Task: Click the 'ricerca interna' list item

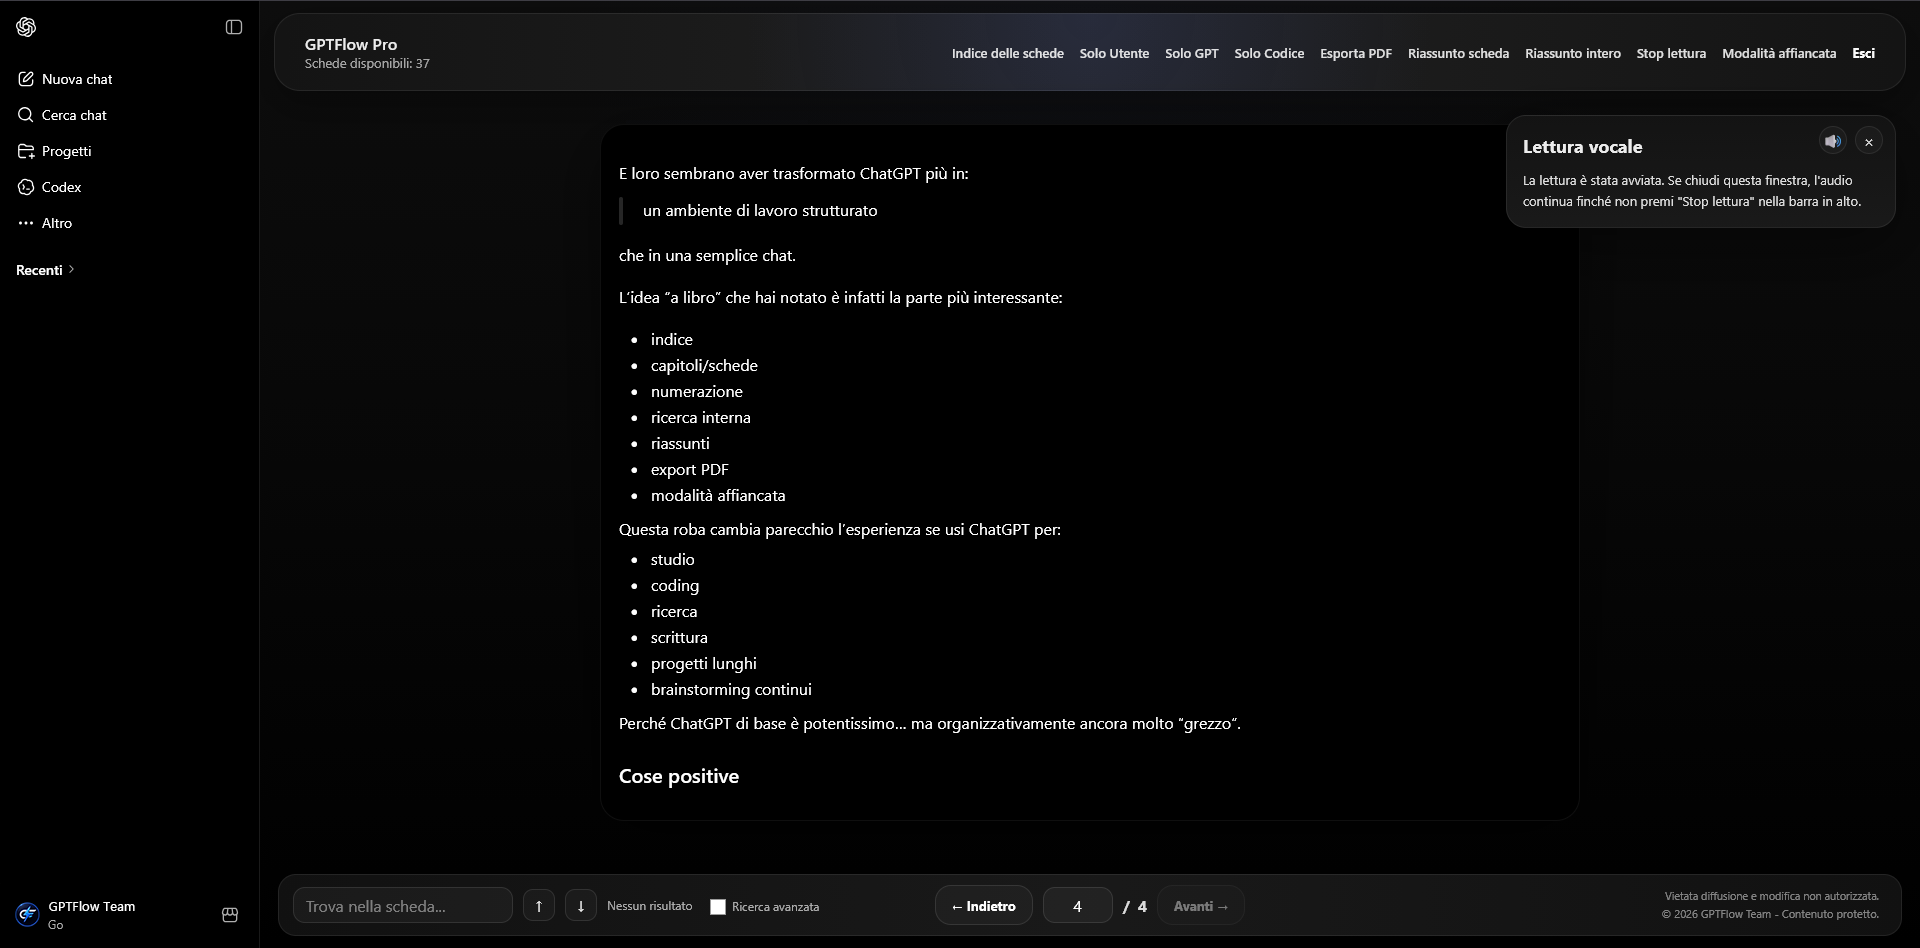Action: pos(701,418)
